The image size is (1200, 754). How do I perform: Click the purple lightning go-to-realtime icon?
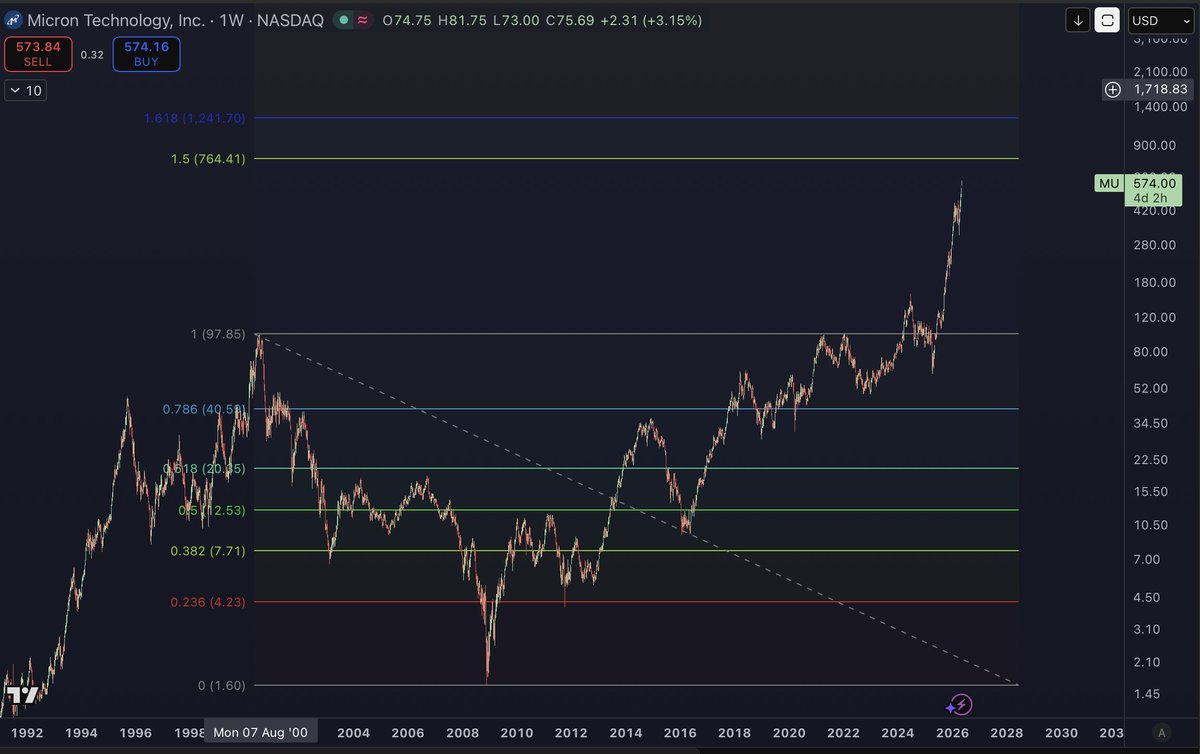tap(960, 704)
